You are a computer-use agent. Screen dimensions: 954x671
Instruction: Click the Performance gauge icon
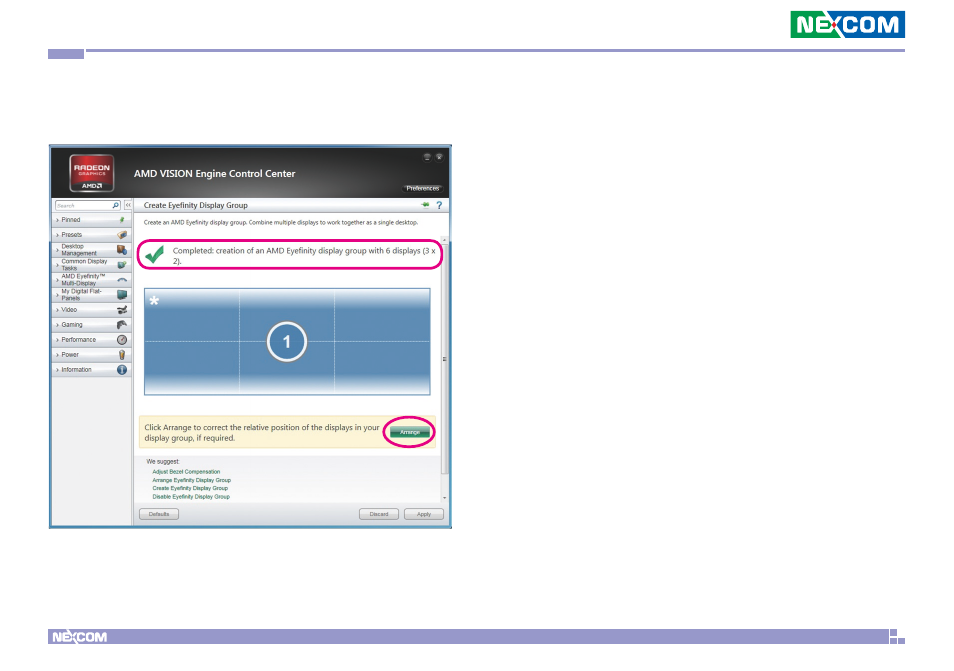(122, 339)
